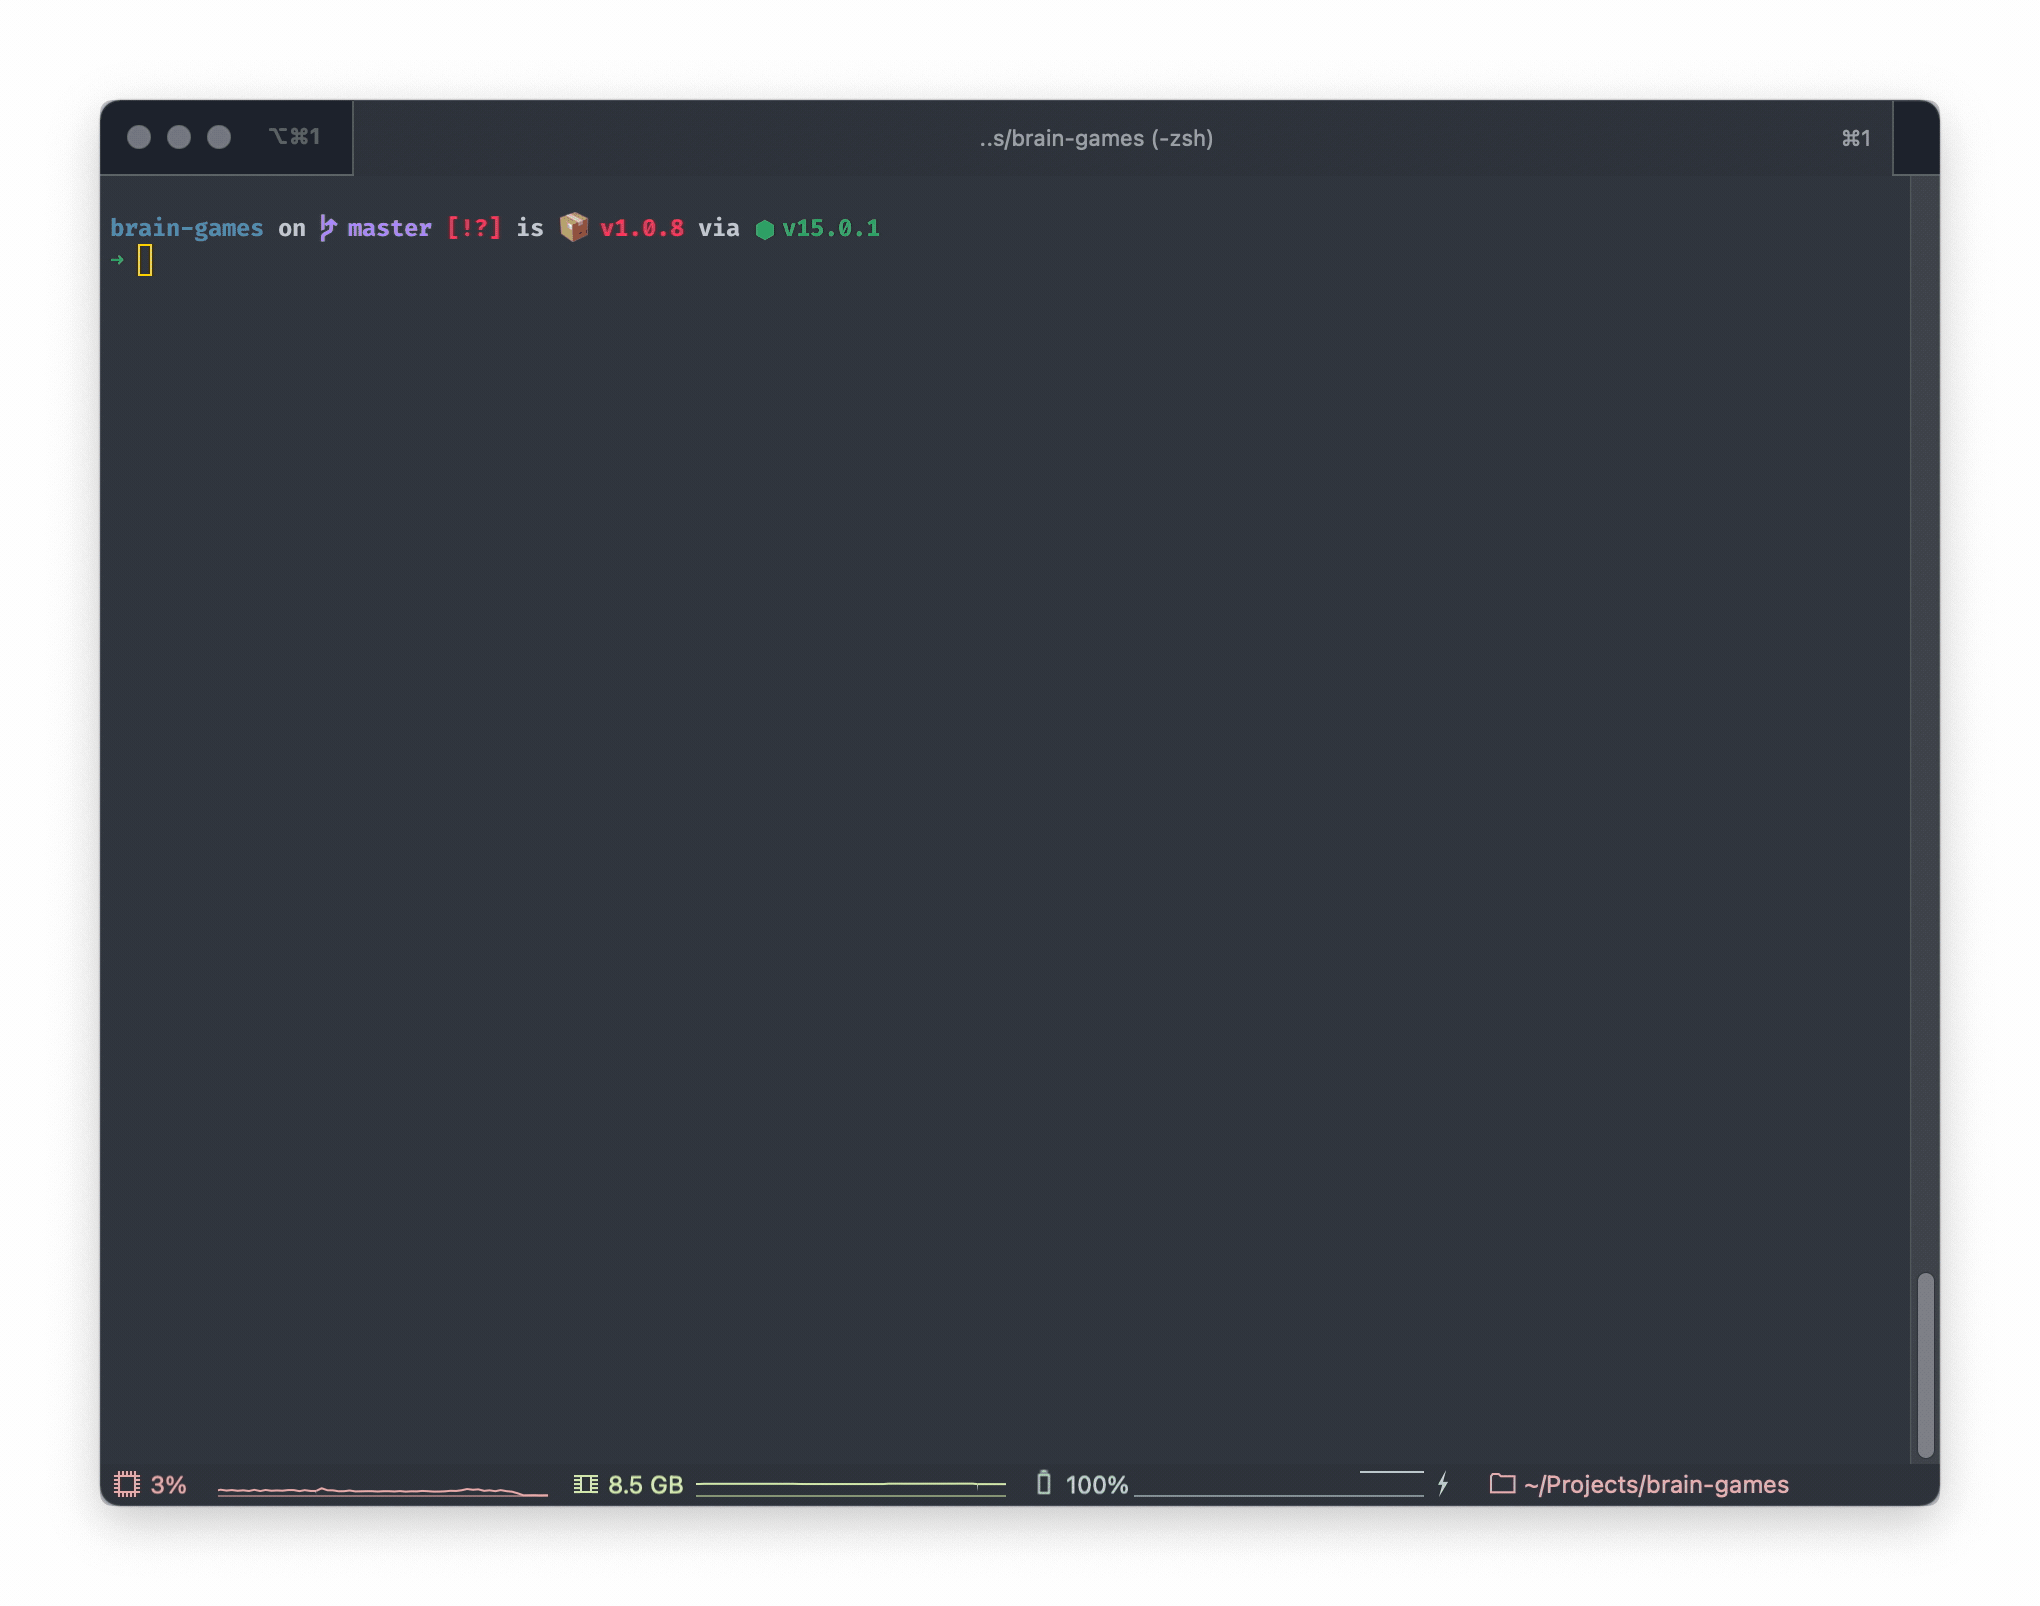Viewport: 2040px width, 1606px height.
Task: Click the folder icon in status bar
Action: point(1502,1484)
